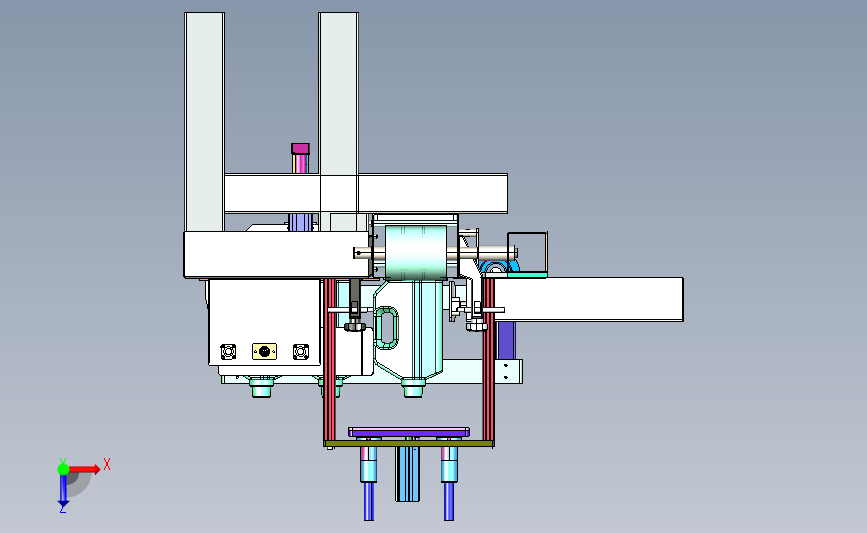The height and width of the screenshot is (533, 867).
Task: Select the olive base plate at the bottom
Action: (x=409, y=443)
